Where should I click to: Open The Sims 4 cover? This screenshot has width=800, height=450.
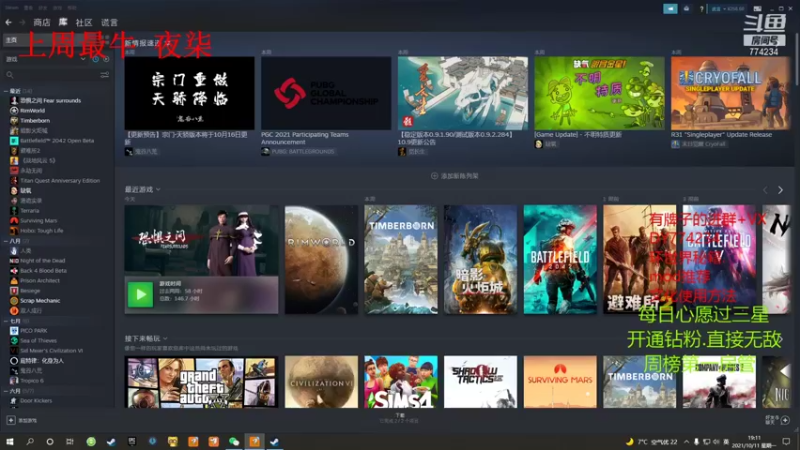pos(401,382)
